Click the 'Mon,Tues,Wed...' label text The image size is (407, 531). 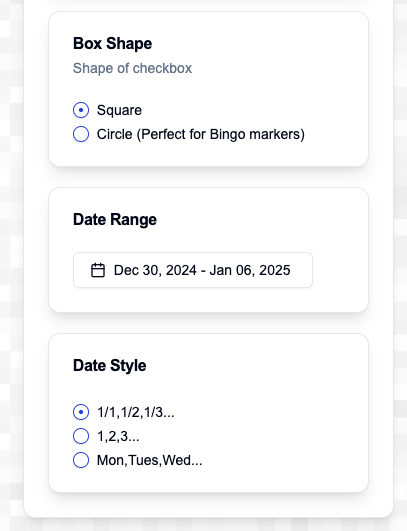[149, 461]
